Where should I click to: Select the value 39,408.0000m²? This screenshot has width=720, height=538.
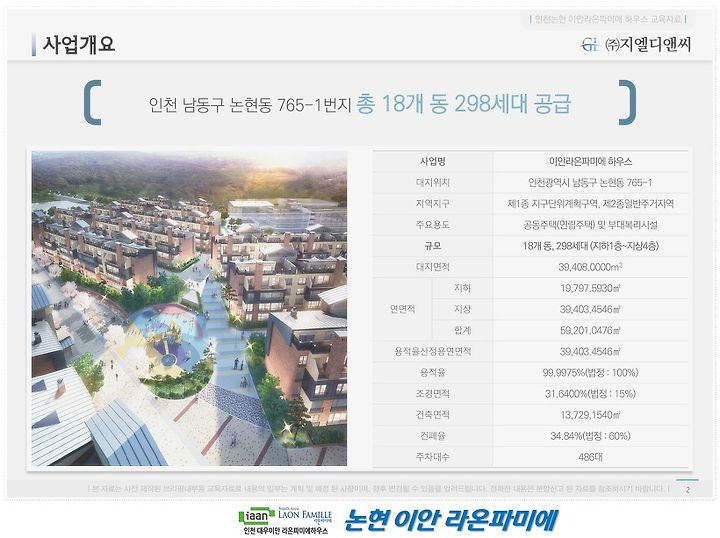590,267
